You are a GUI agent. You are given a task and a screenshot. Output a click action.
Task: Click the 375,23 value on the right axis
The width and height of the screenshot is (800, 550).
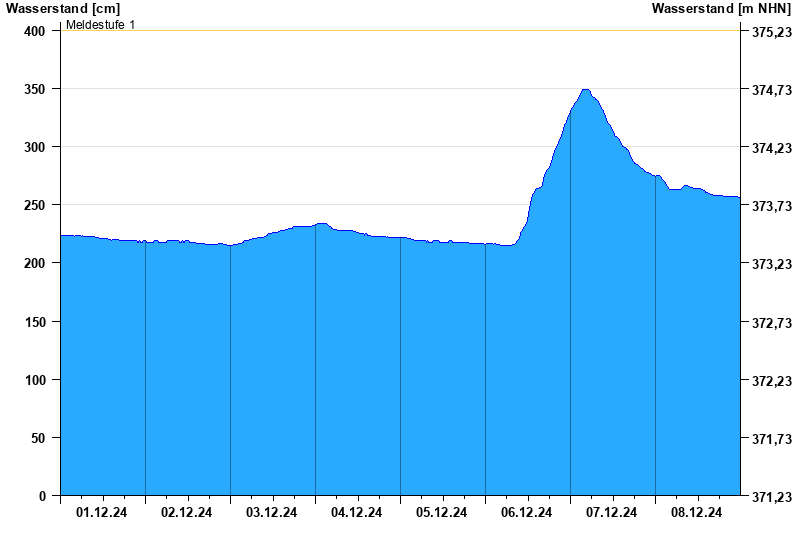coord(772,32)
